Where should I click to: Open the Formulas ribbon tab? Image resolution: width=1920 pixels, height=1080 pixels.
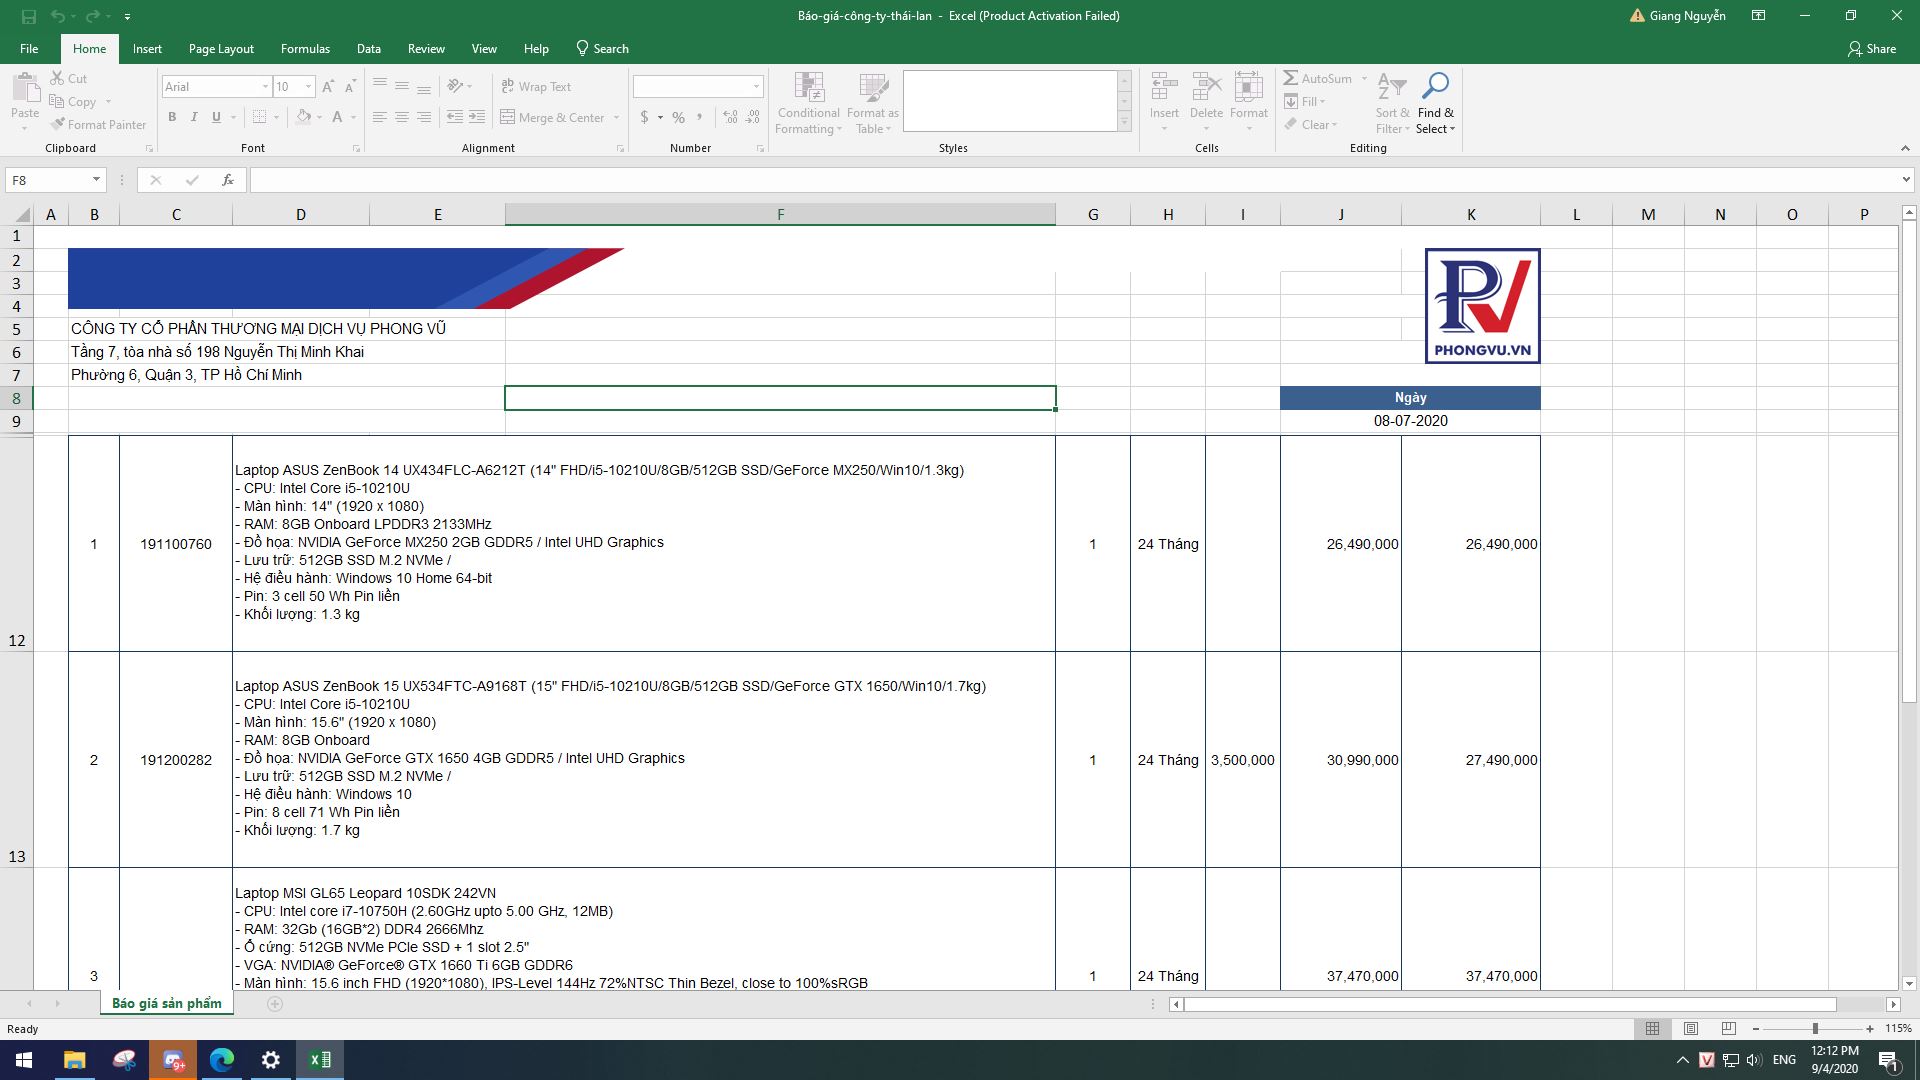click(x=305, y=48)
